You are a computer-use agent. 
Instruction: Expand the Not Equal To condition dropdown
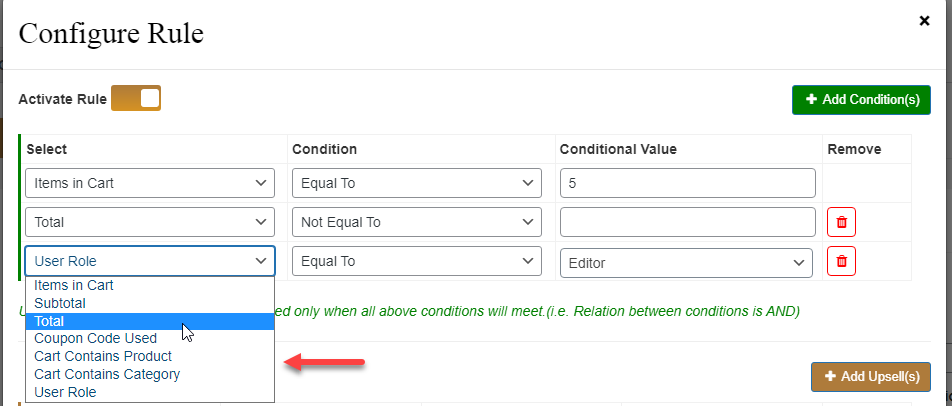[x=416, y=222]
